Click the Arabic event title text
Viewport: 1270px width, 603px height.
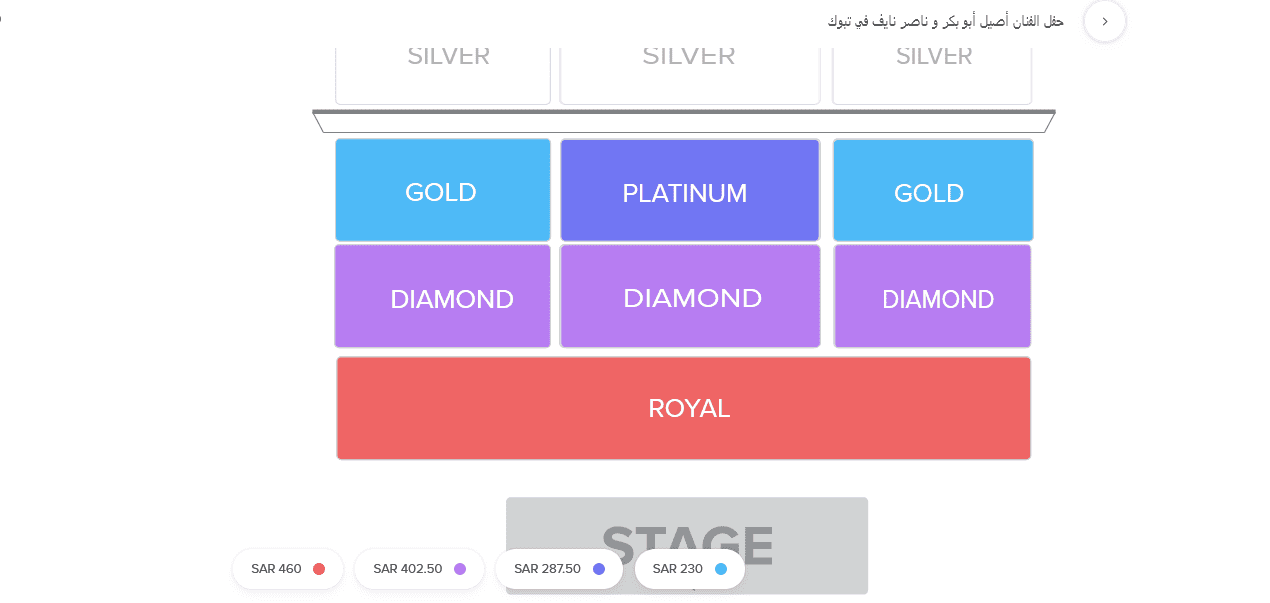coord(946,21)
